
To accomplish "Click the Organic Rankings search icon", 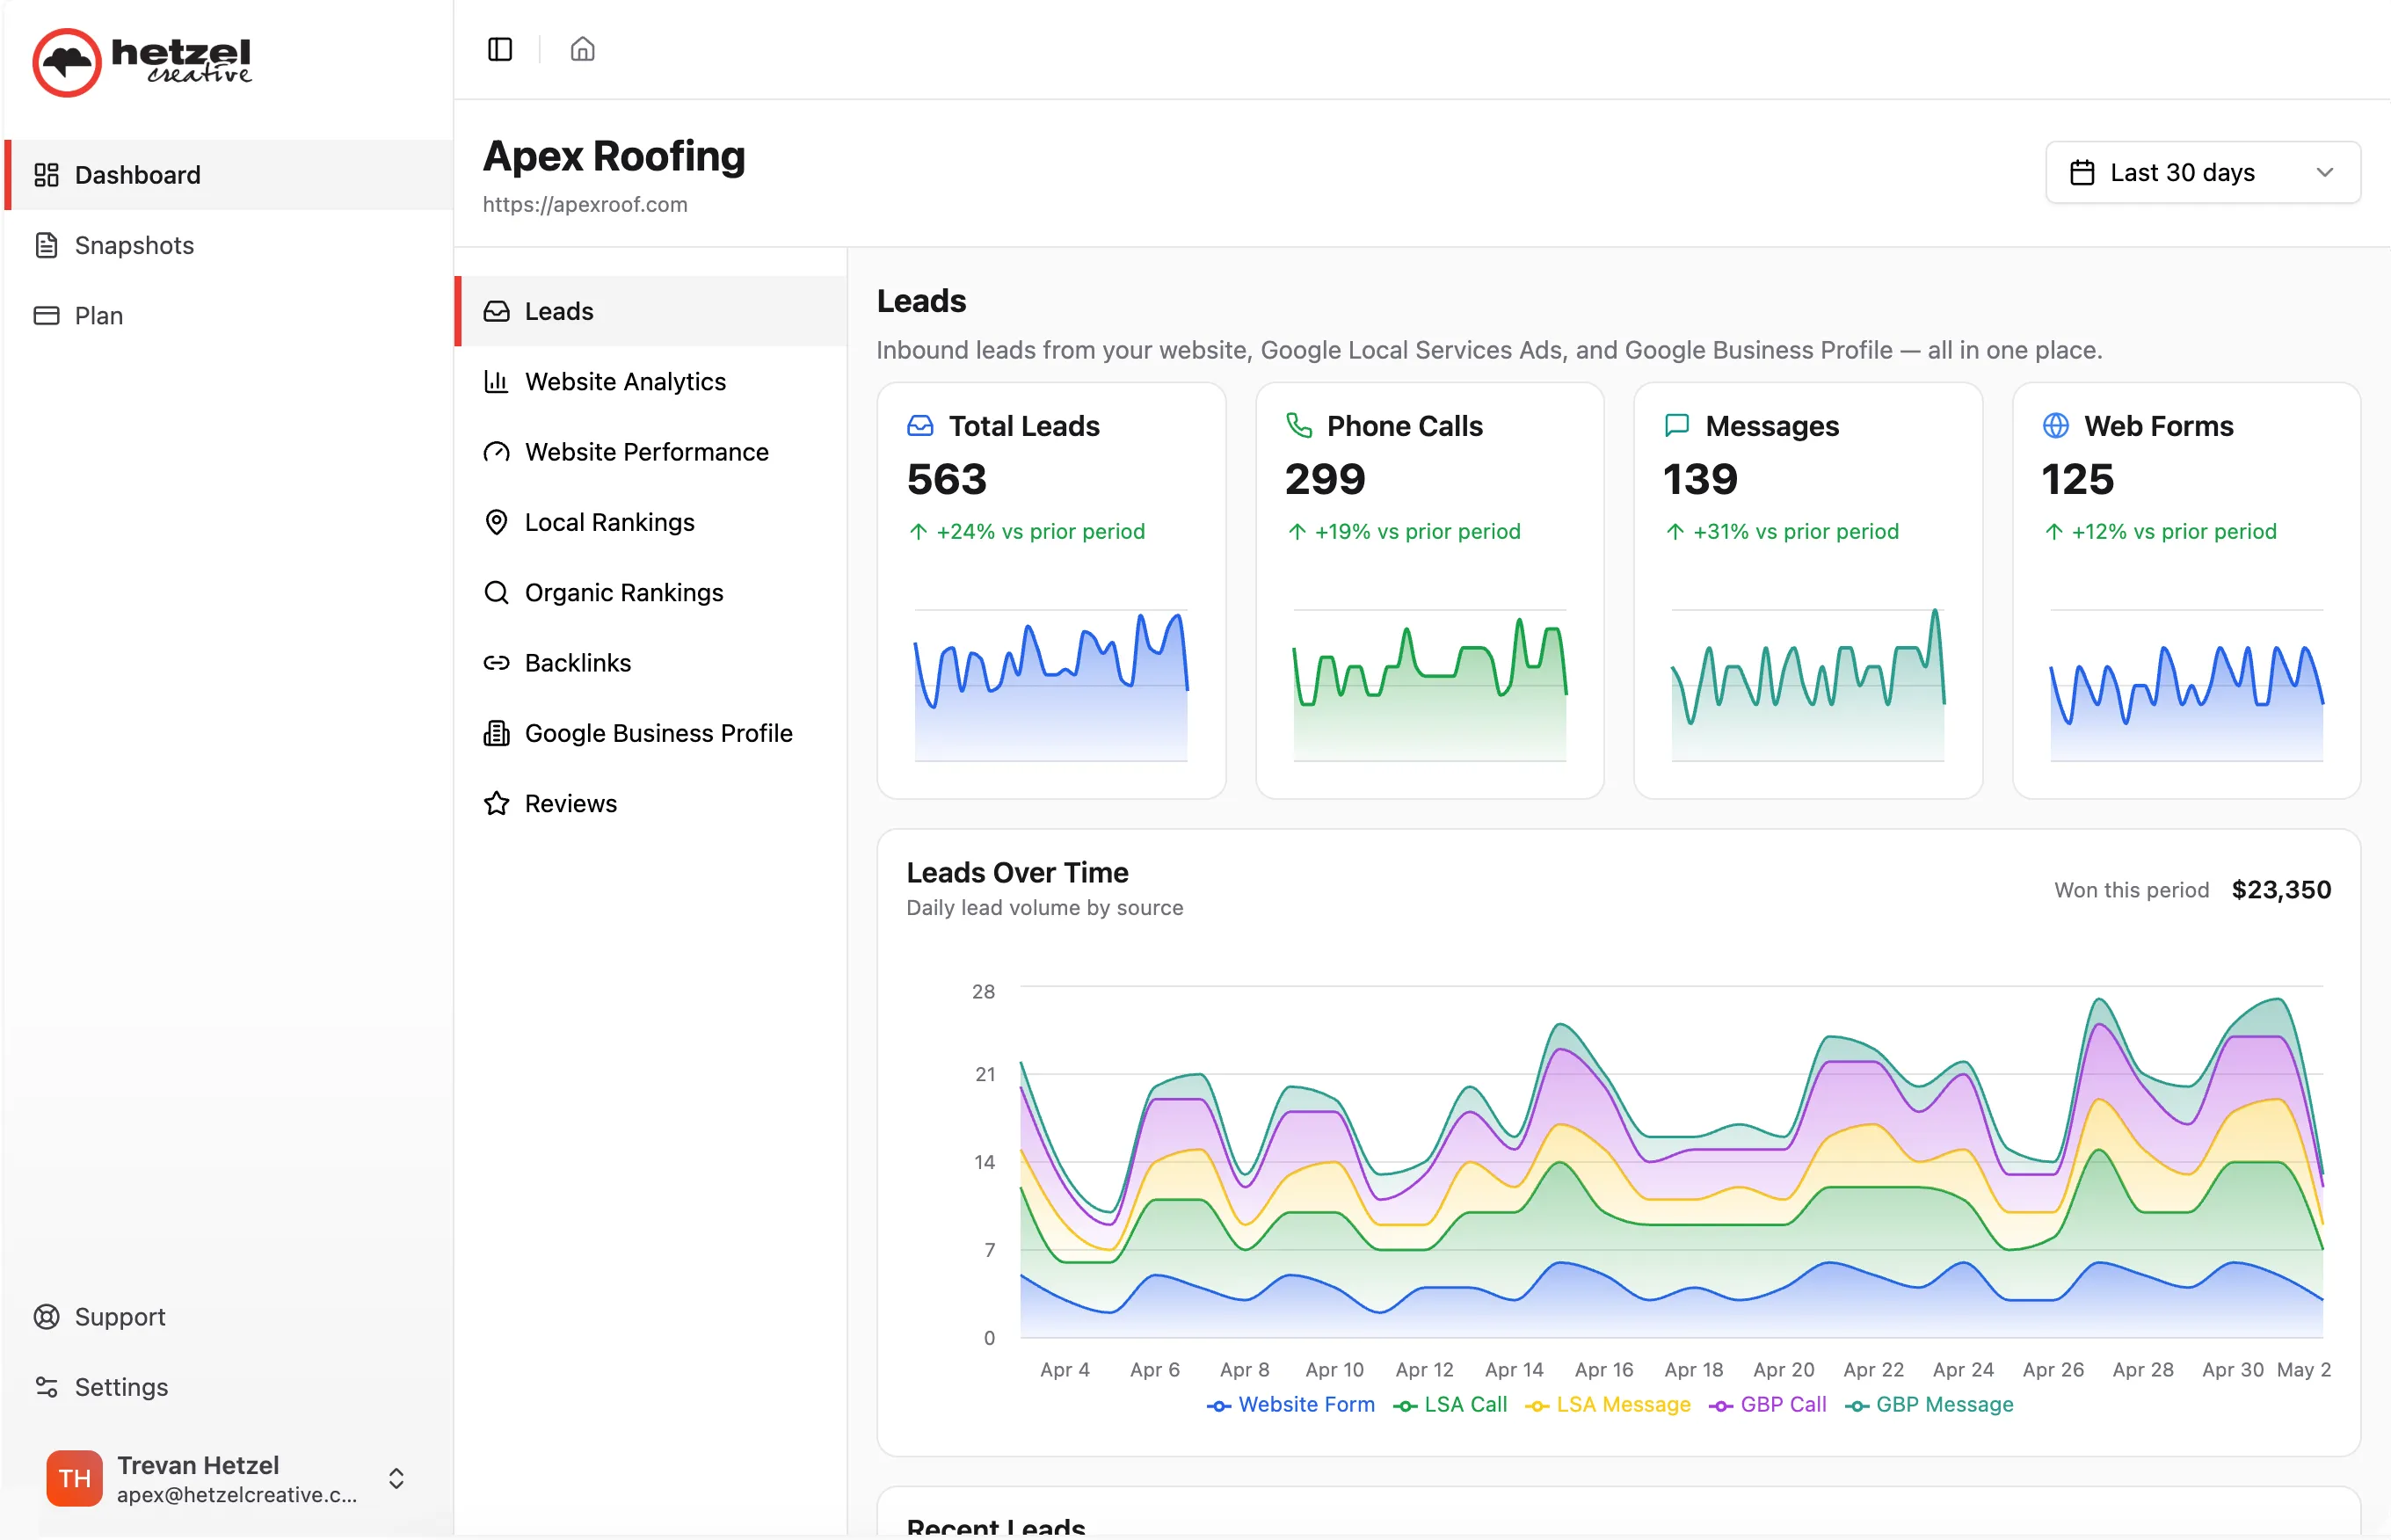I will tap(496, 592).
